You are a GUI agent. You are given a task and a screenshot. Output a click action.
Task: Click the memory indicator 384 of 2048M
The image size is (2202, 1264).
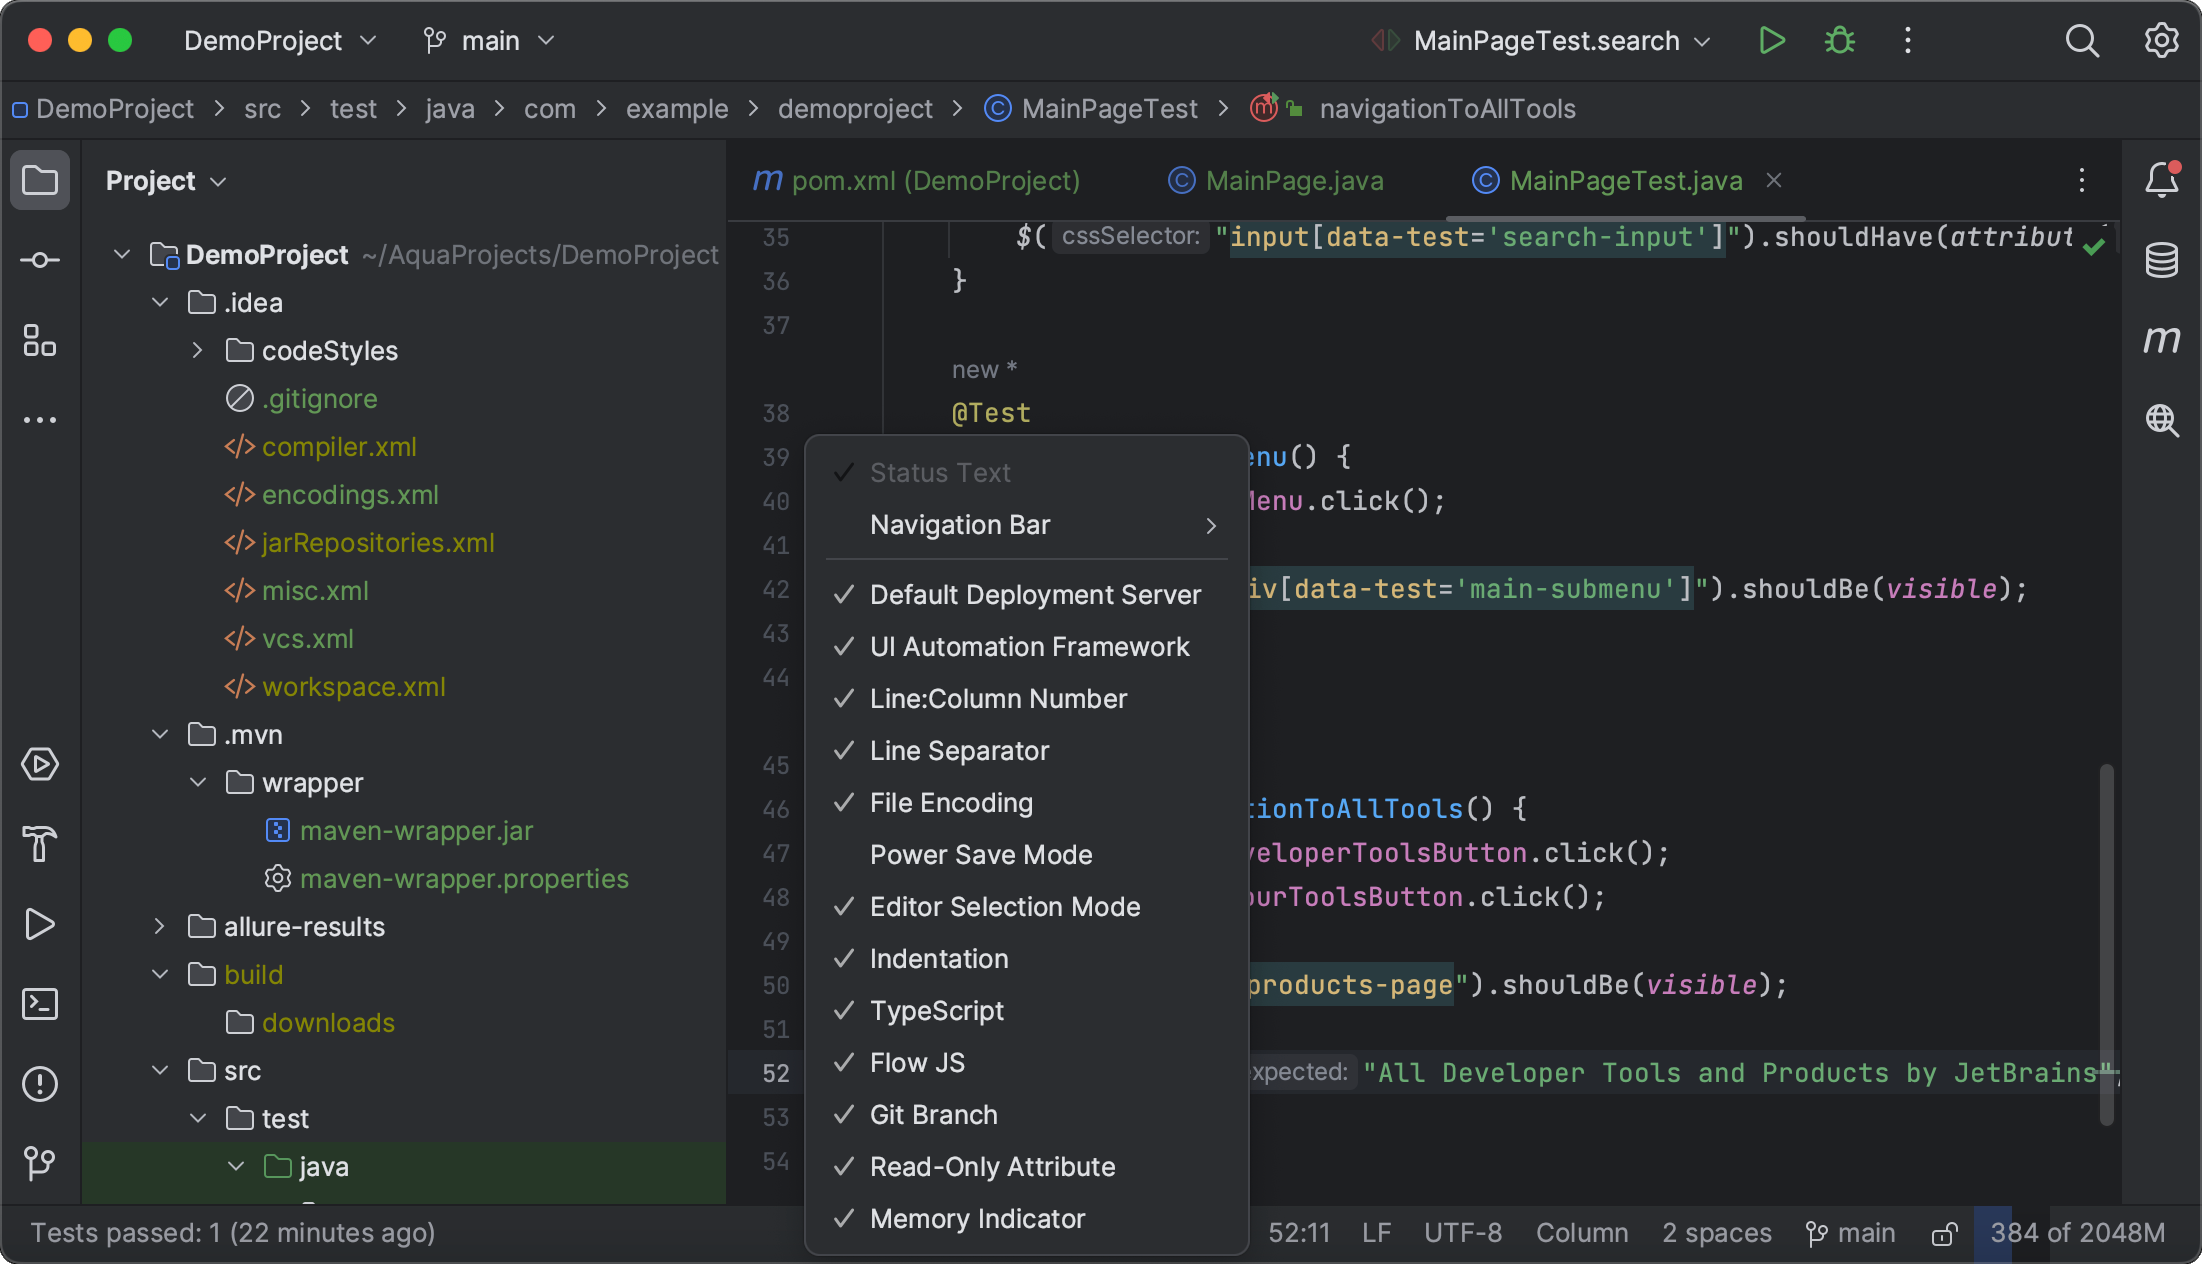[x=2076, y=1233]
